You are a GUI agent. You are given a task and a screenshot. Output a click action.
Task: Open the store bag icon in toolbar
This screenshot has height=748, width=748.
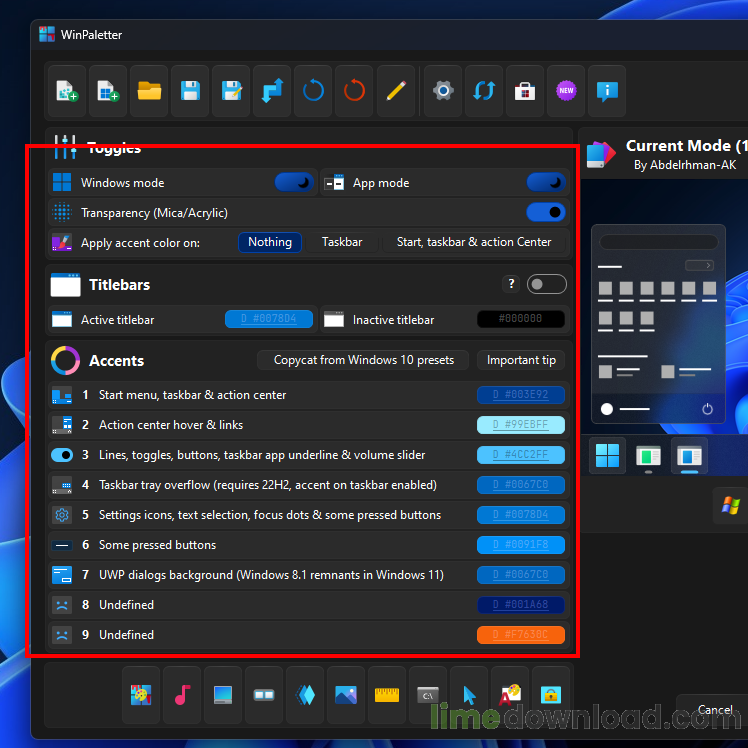pos(524,91)
